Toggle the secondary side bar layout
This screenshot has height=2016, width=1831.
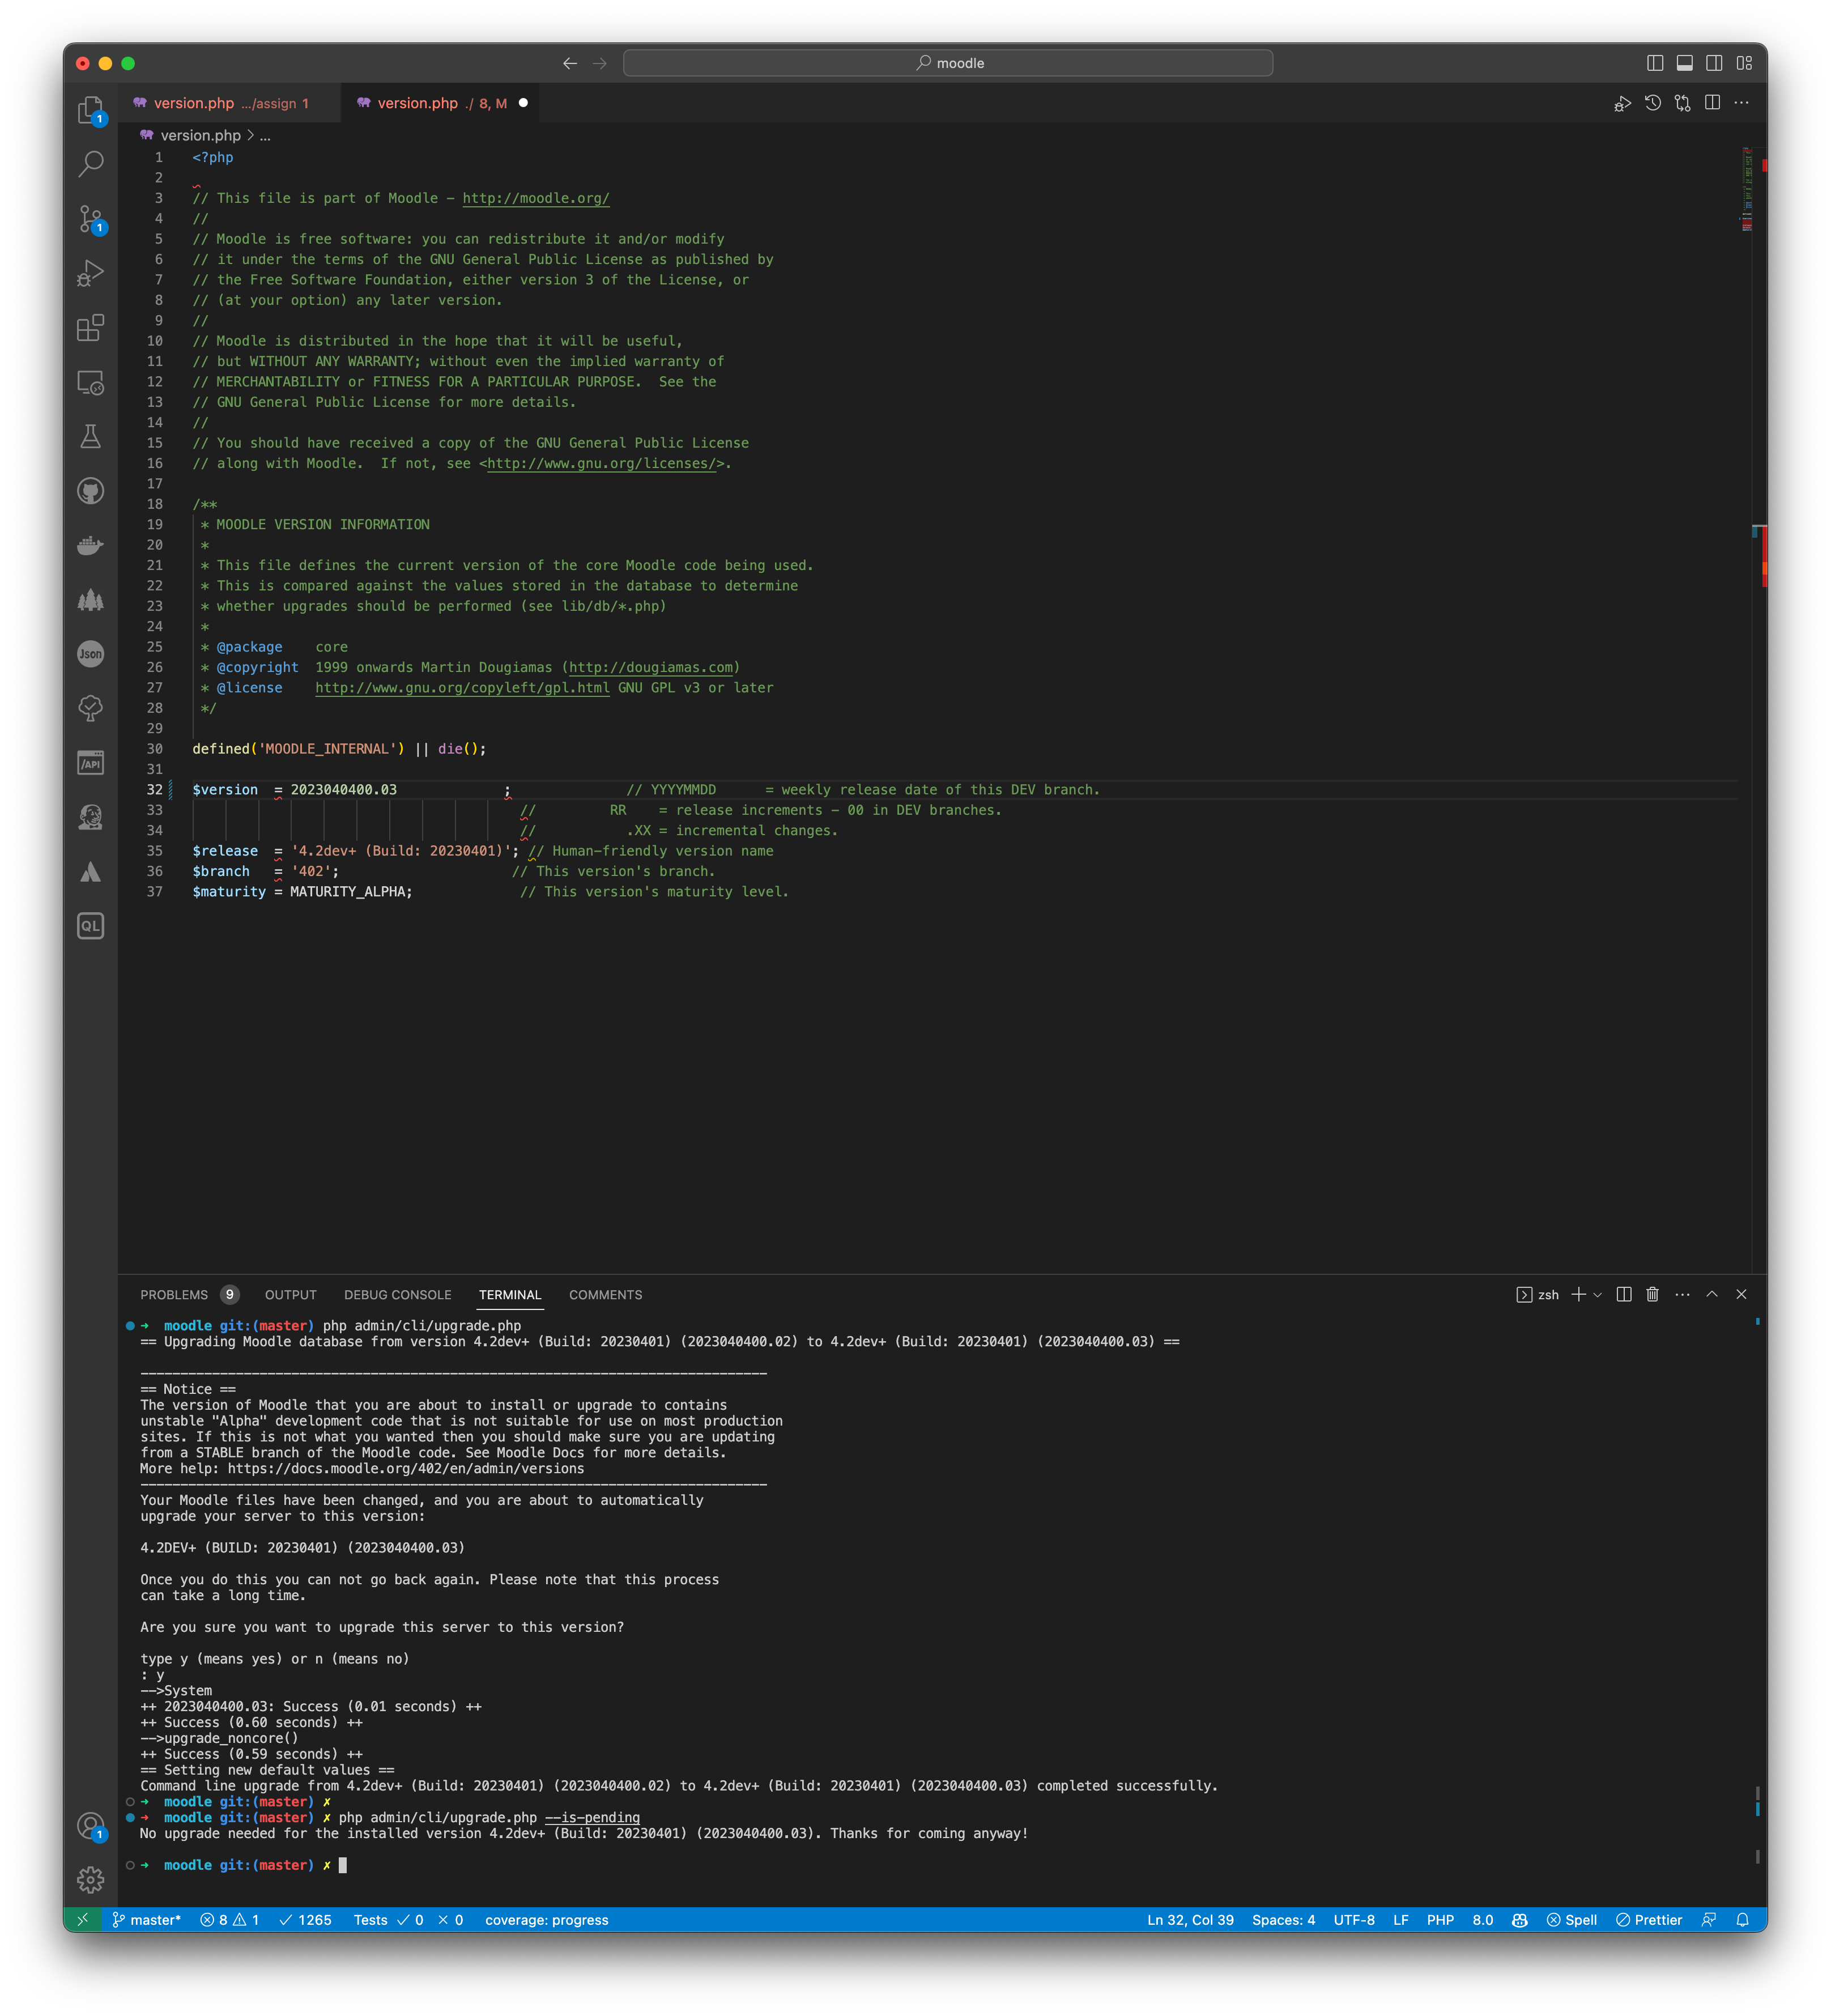point(1714,63)
